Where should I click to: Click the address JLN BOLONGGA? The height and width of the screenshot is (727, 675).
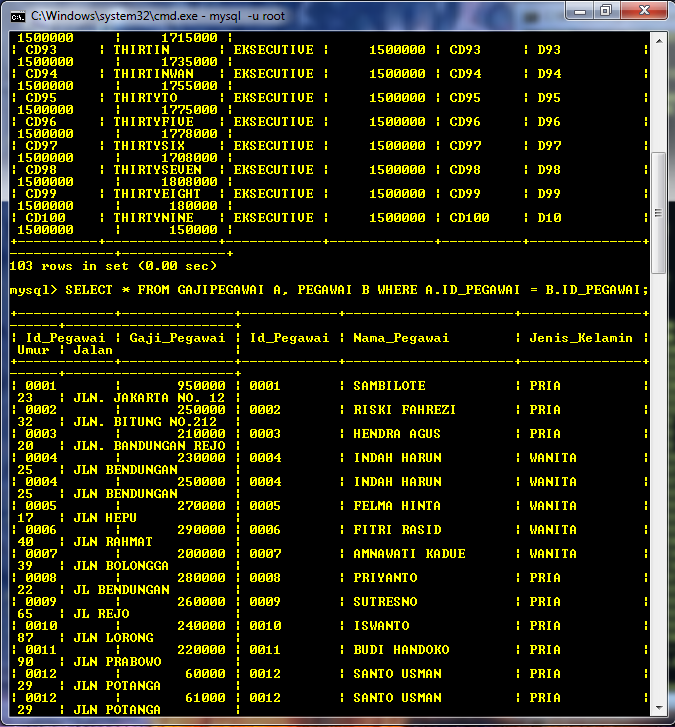(121, 566)
